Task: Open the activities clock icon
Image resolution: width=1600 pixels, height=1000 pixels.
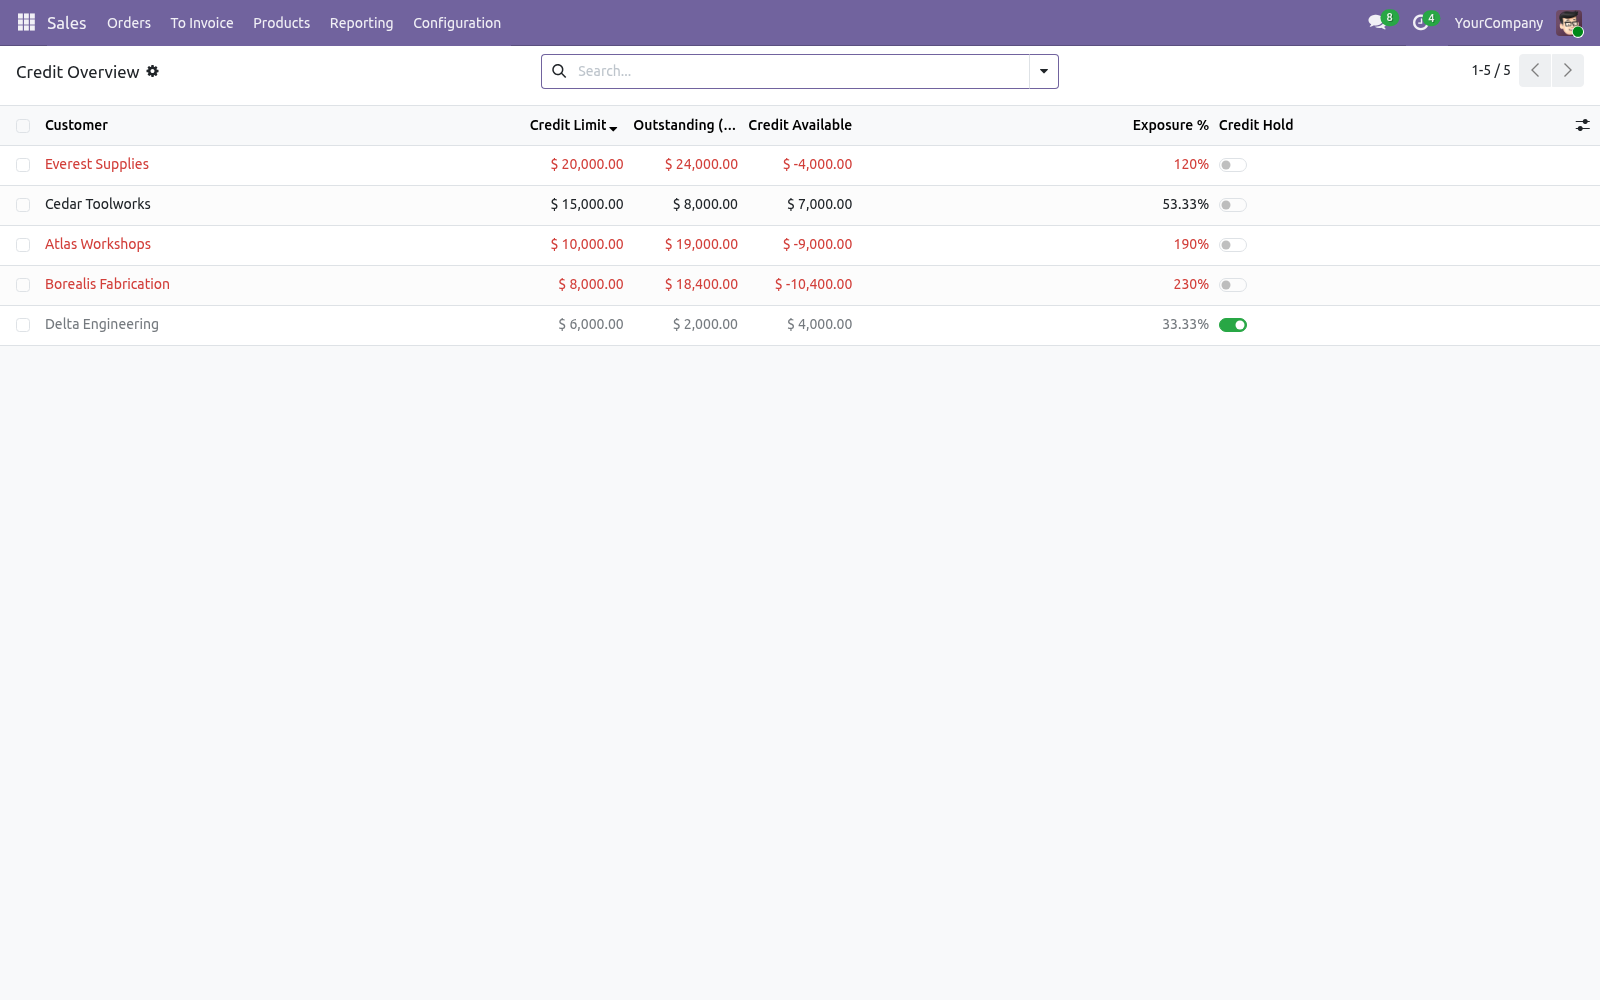Action: (x=1420, y=22)
